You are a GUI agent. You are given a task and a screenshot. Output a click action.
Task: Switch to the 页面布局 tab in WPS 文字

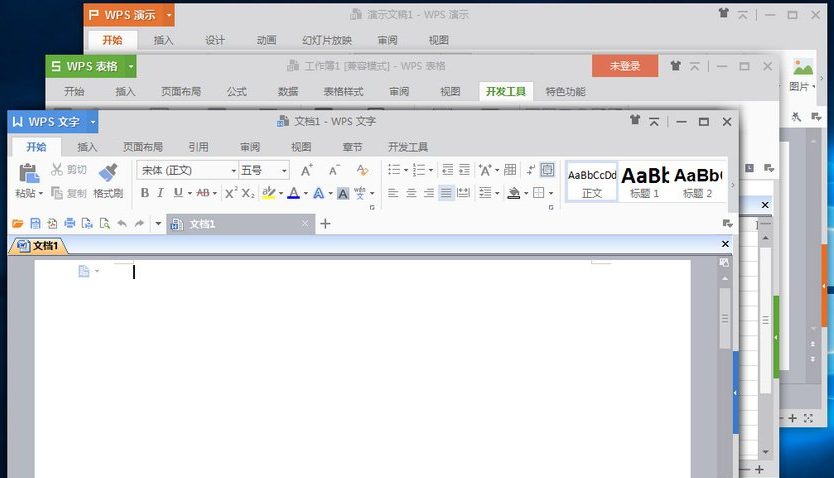[143, 147]
